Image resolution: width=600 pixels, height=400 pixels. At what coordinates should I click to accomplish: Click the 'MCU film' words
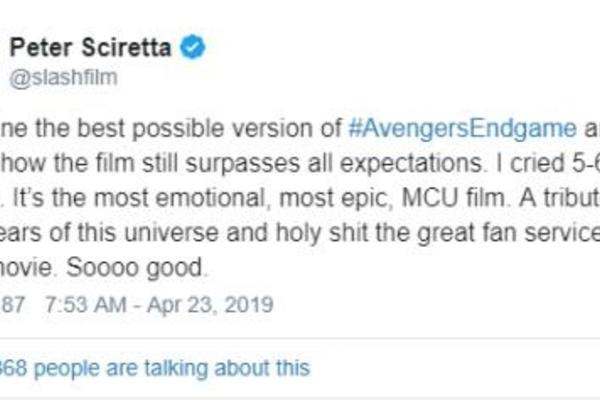(x=453, y=198)
